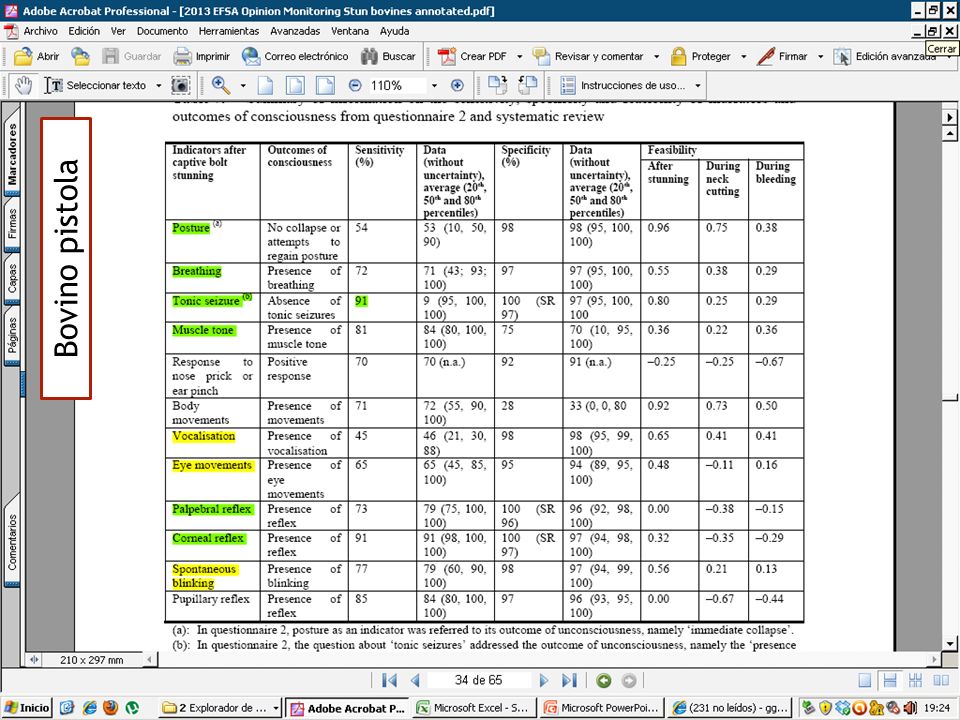
Task: Select the Hand tool
Action: 23,86
